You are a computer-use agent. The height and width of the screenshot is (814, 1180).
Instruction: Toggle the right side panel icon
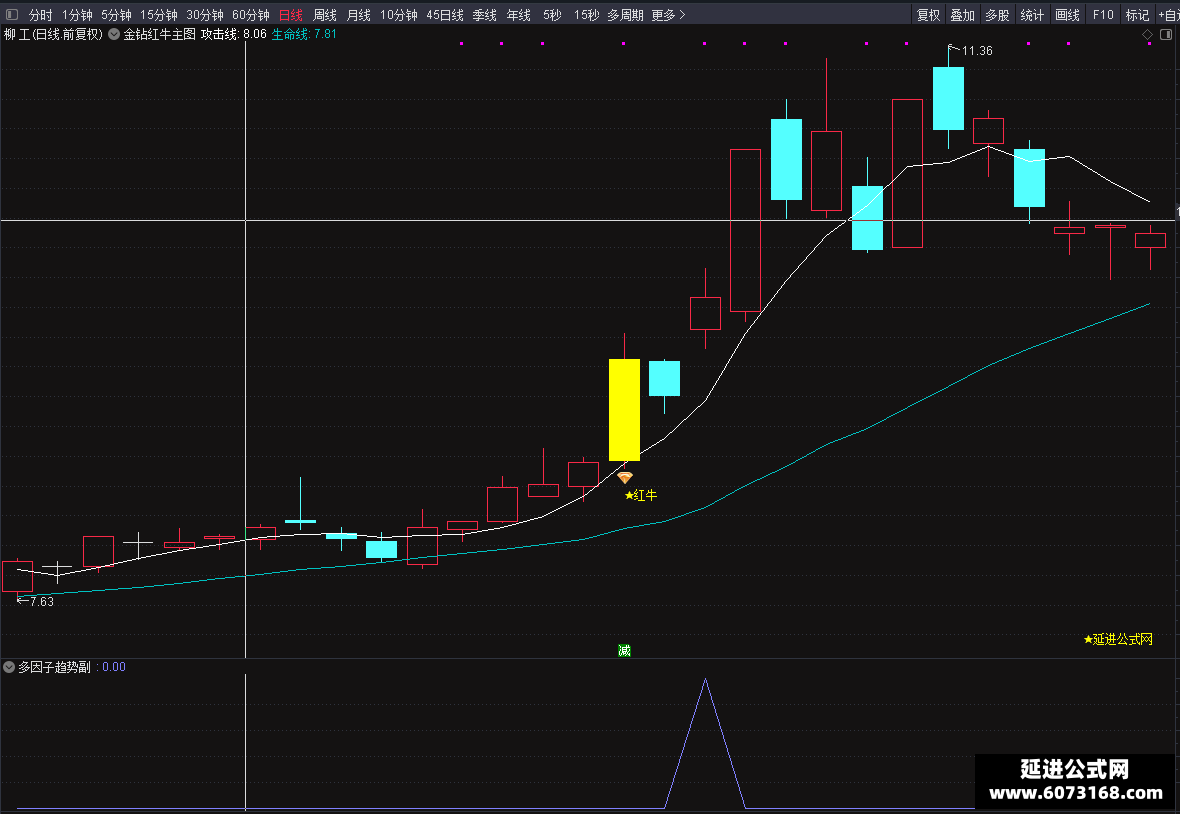pos(1166,35)
